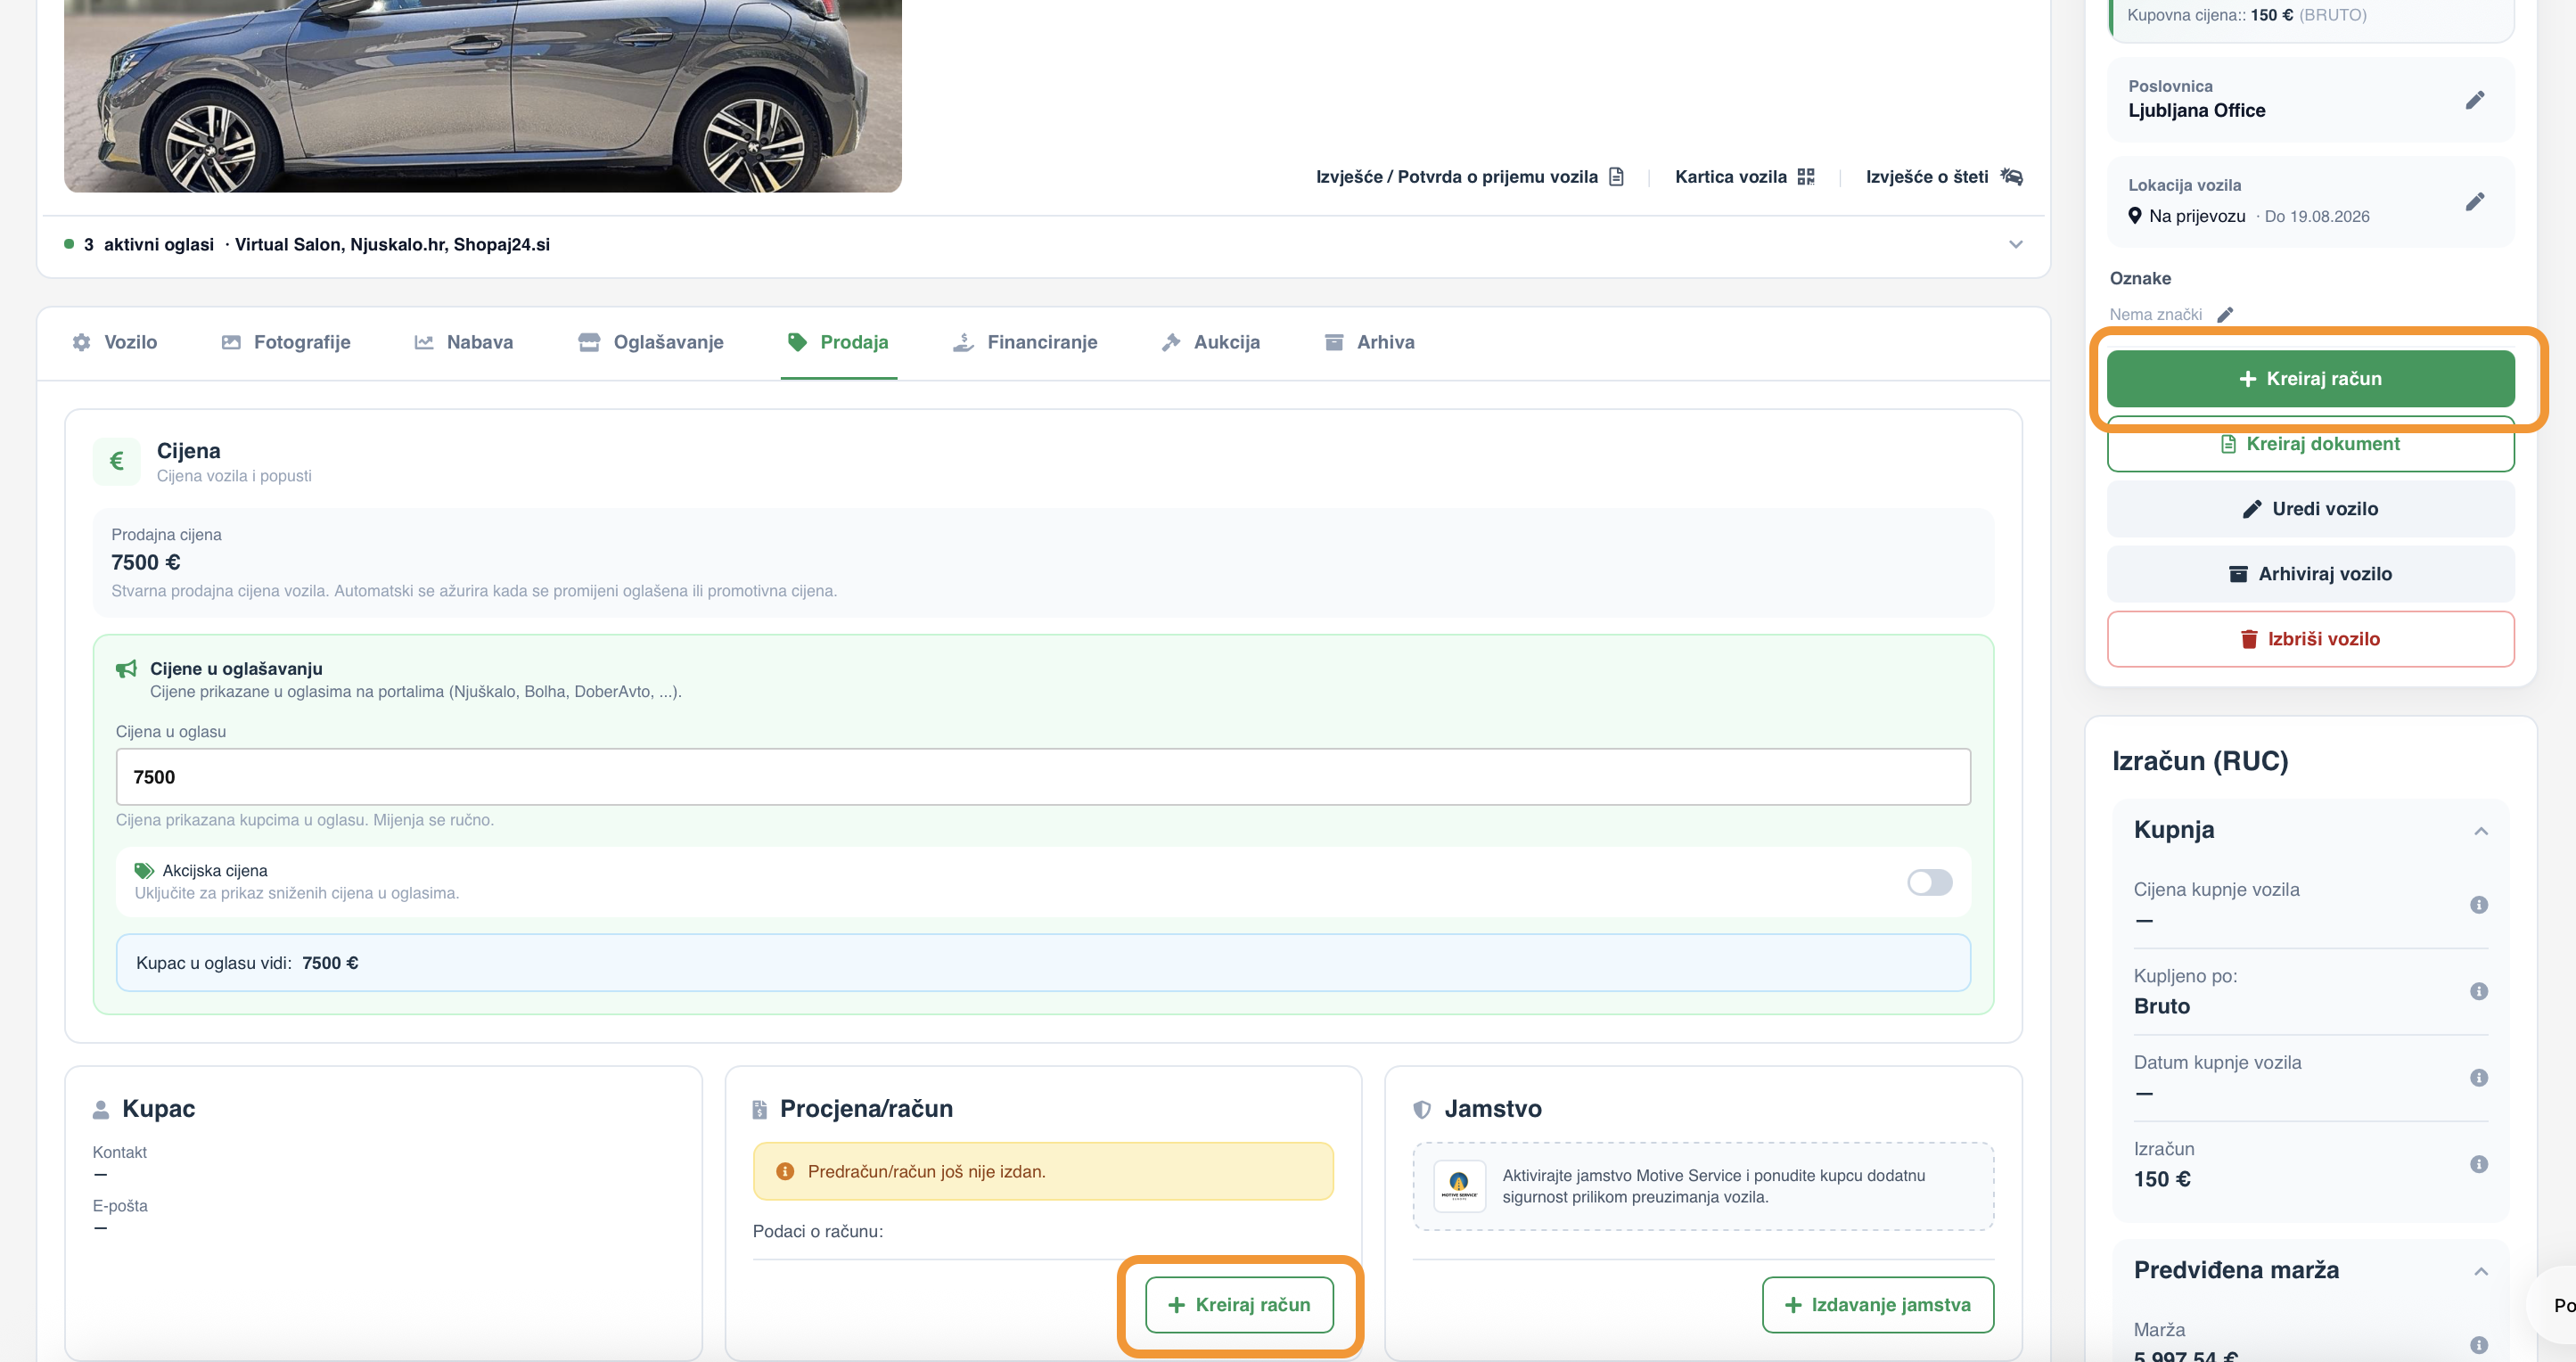Click the red Izbriši vozilo button
Screen dimensions: 2576x1362
2310,639
